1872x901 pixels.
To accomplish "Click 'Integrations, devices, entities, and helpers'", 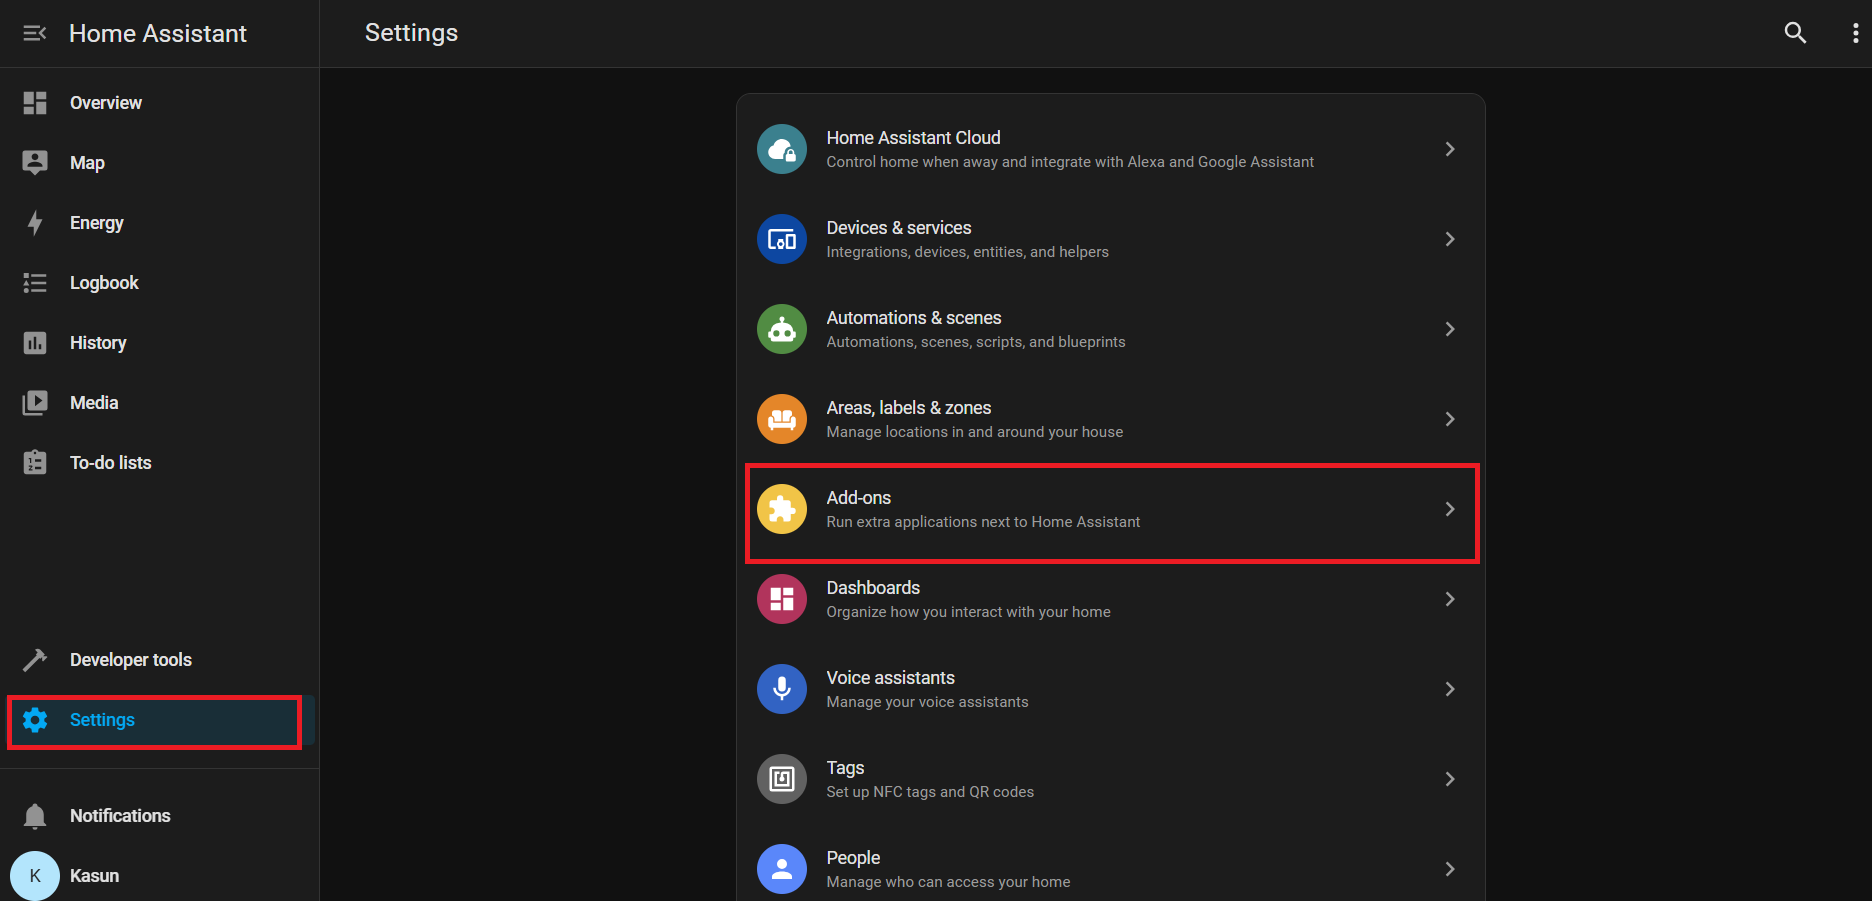I will (968, 252).
